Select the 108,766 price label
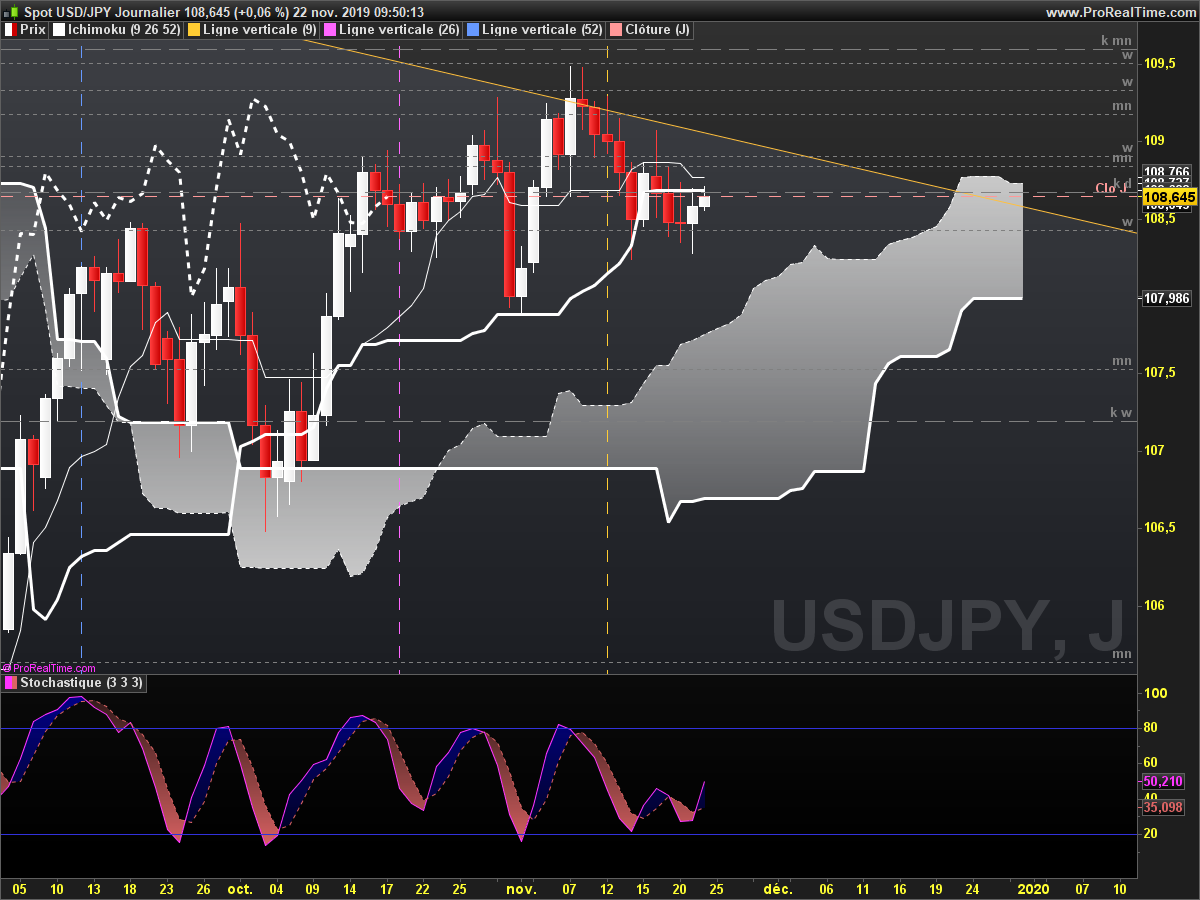 click(1166, 172)
